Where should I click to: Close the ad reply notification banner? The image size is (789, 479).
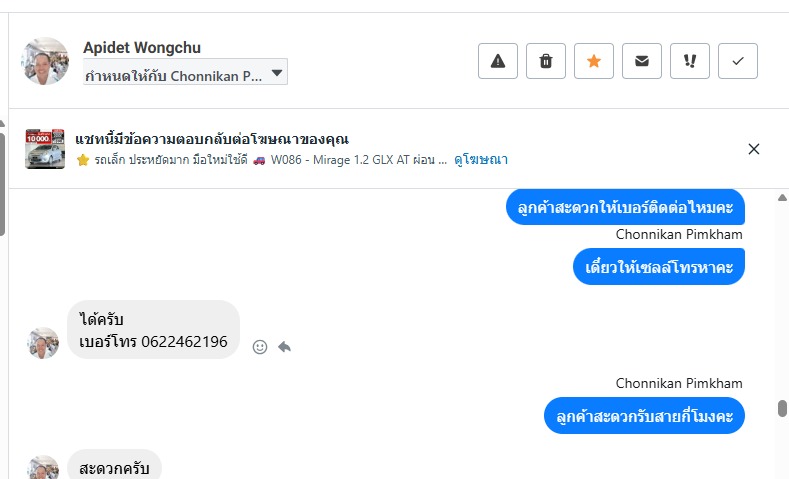[x=754, y=149]
